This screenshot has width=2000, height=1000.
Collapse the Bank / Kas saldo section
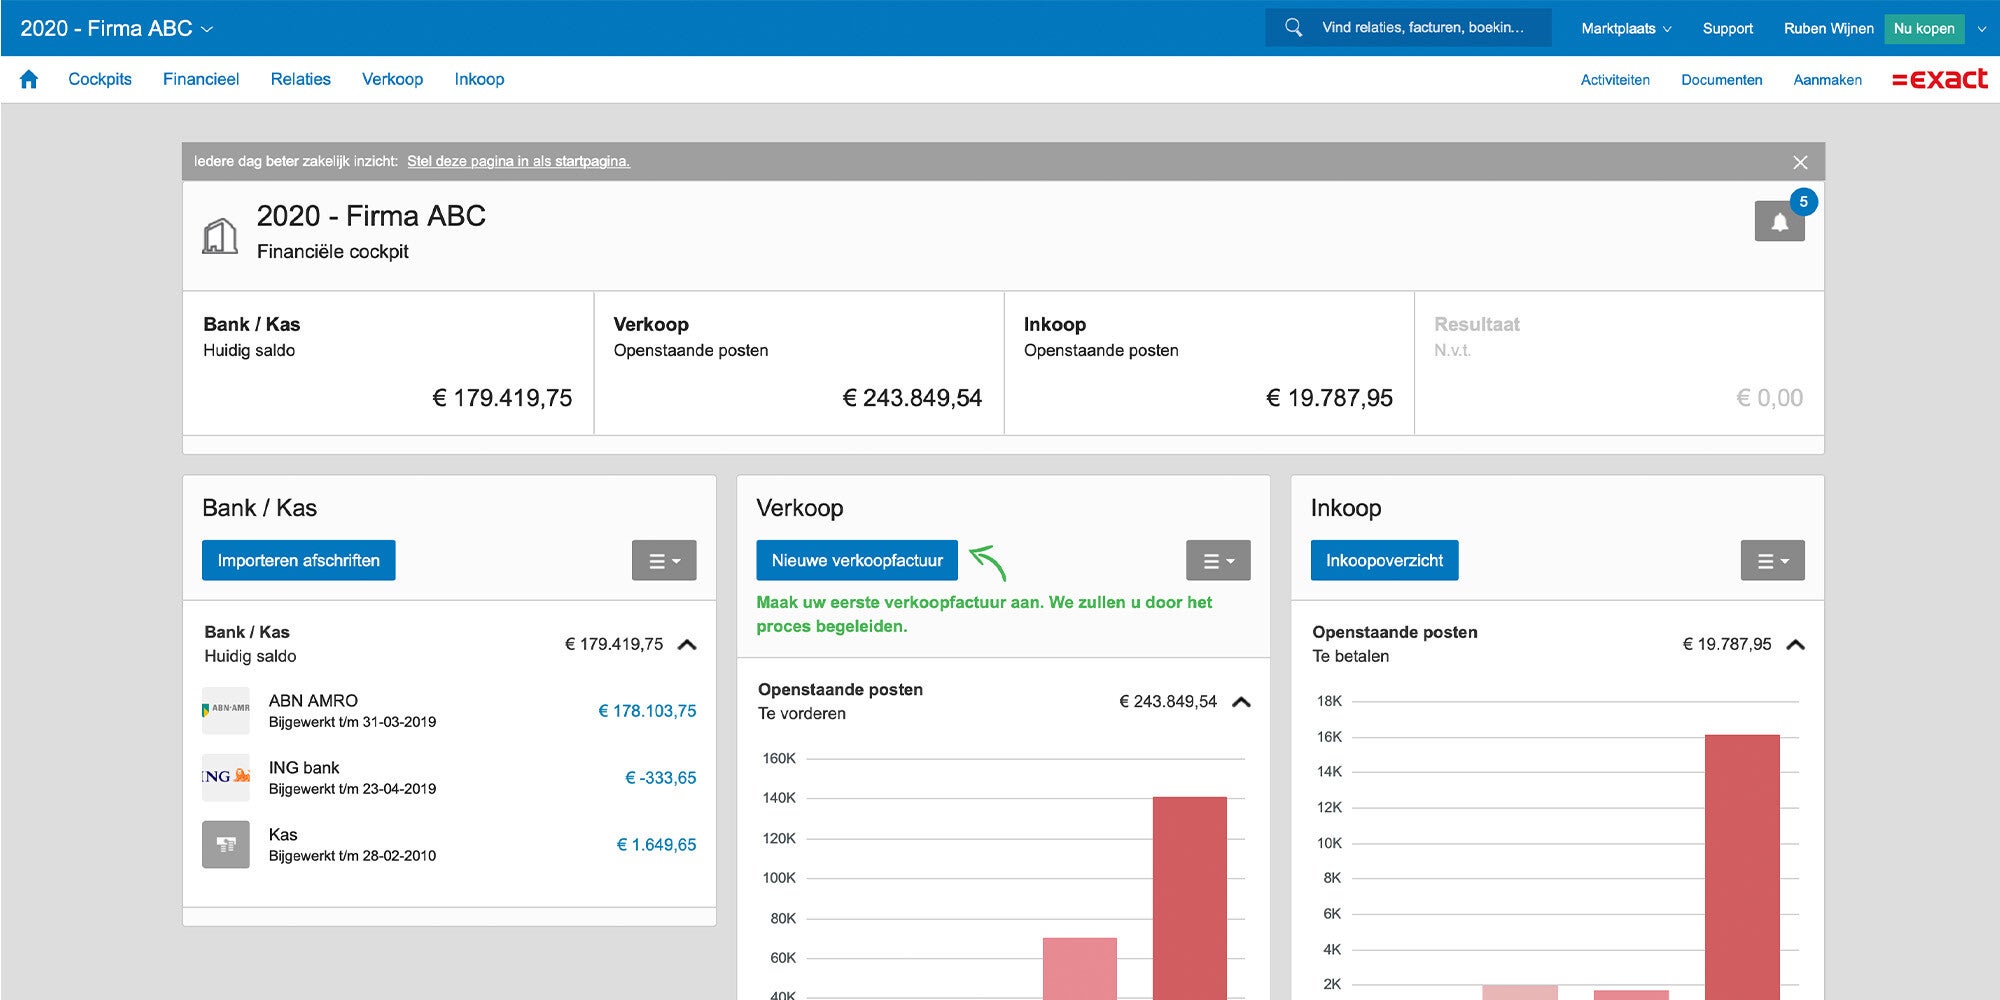tap(687, 644)
